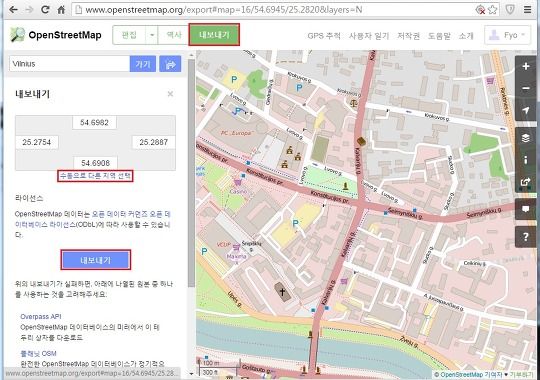The height and width of the screenshot is (380, 540).
Task: Open 도움말 help page
Action: click(439, 36)
